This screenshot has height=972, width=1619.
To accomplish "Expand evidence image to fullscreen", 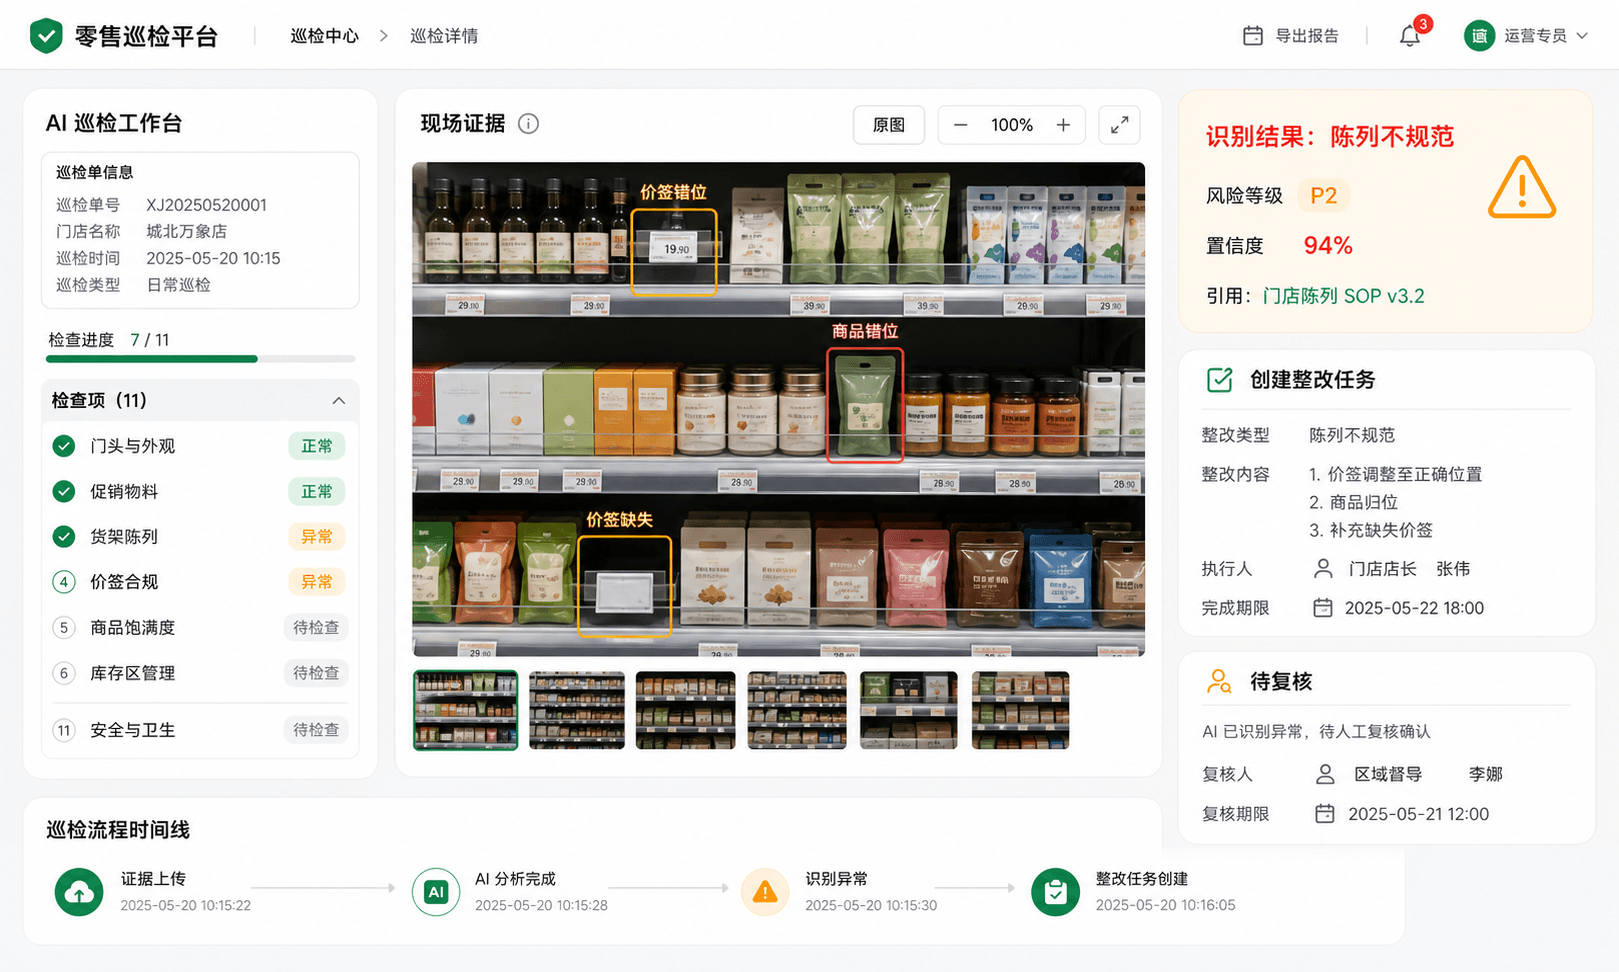I will pyautogui.click(x=1120, y=125).
